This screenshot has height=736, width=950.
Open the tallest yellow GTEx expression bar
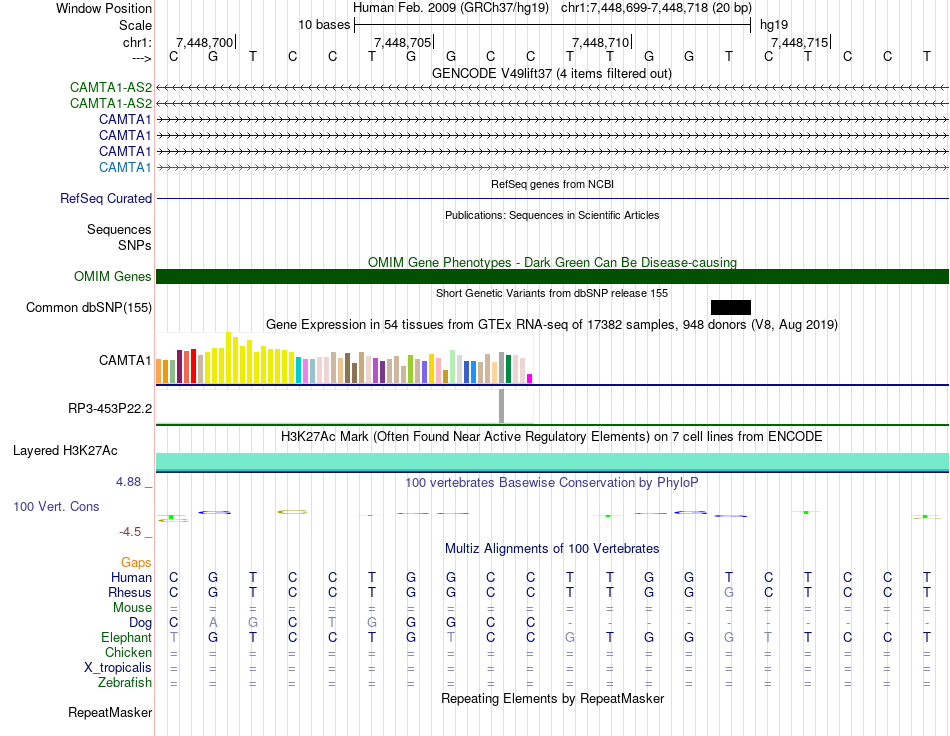click(229, 357)
